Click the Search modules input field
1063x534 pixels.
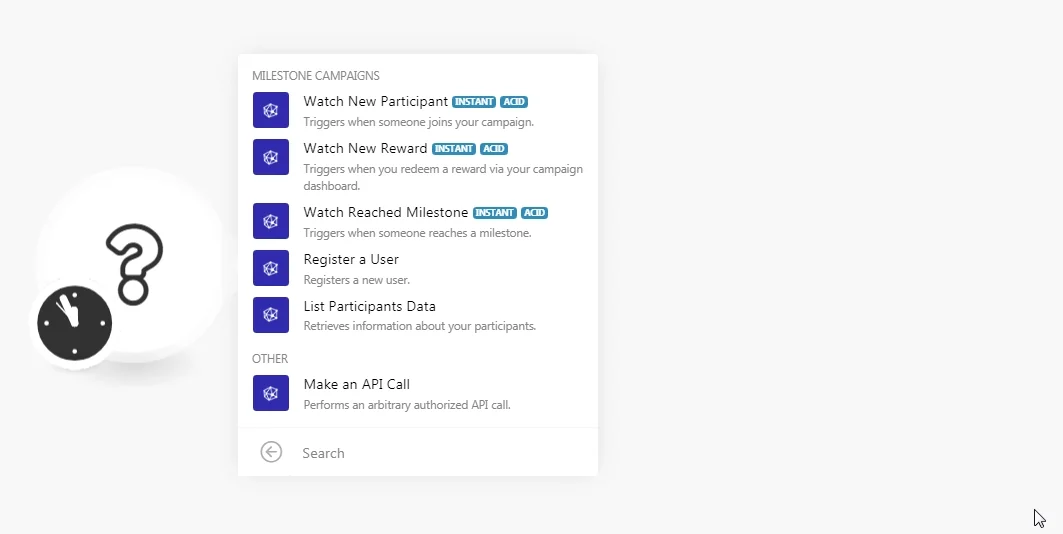444,453
